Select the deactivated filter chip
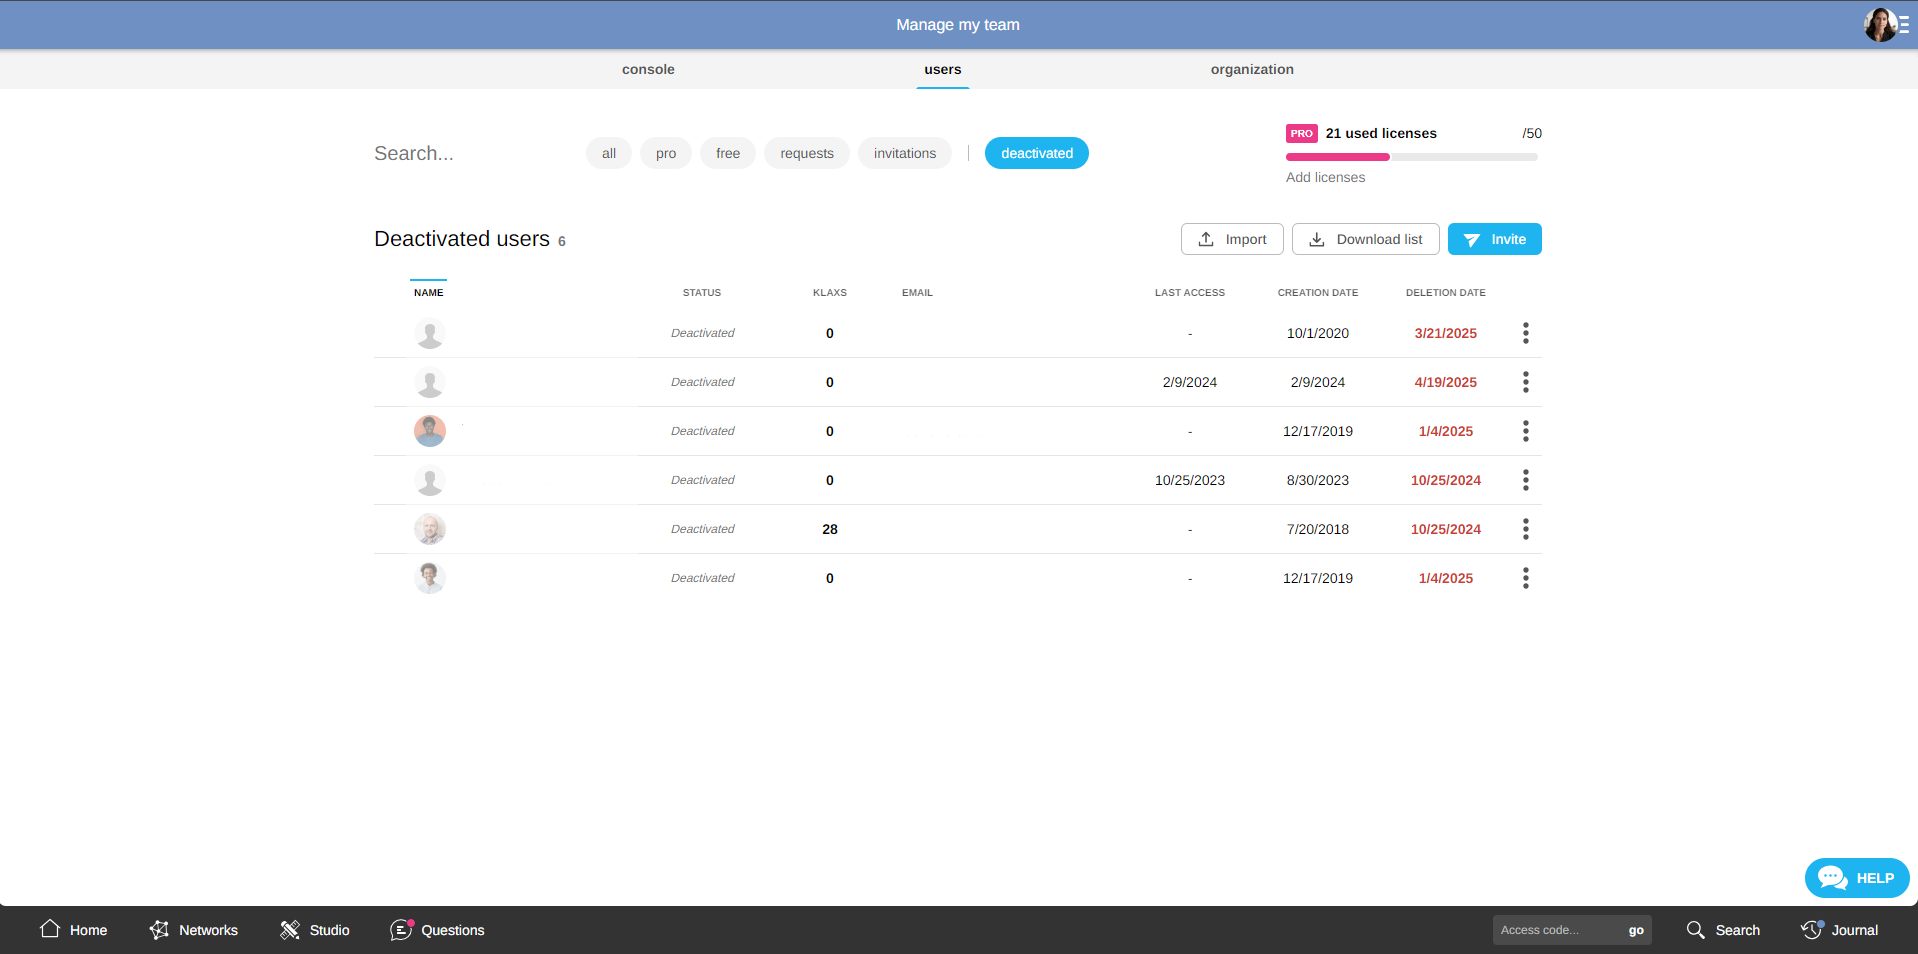 coord(1036,153)
